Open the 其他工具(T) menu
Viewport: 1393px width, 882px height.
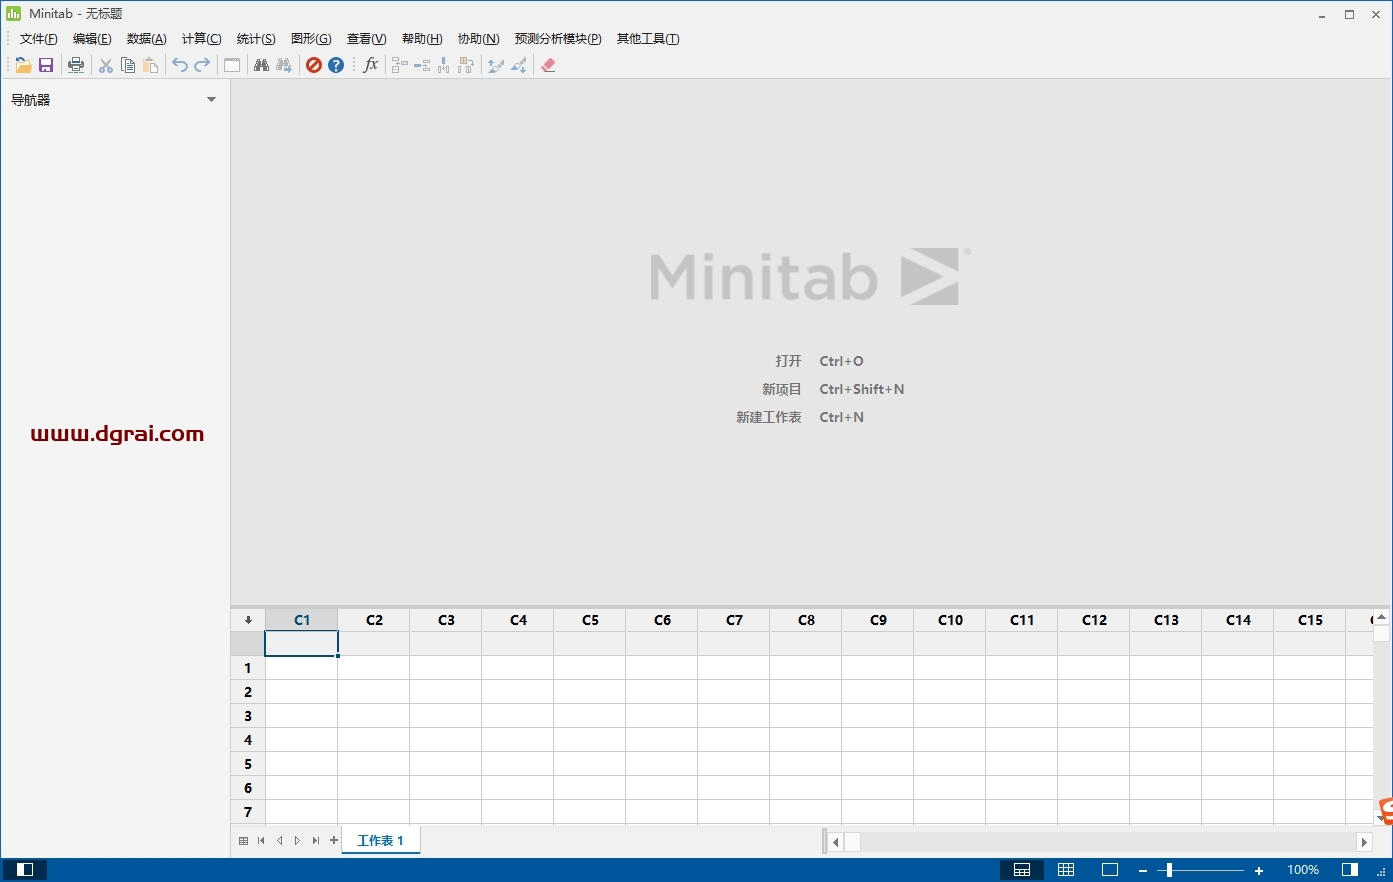648,39
